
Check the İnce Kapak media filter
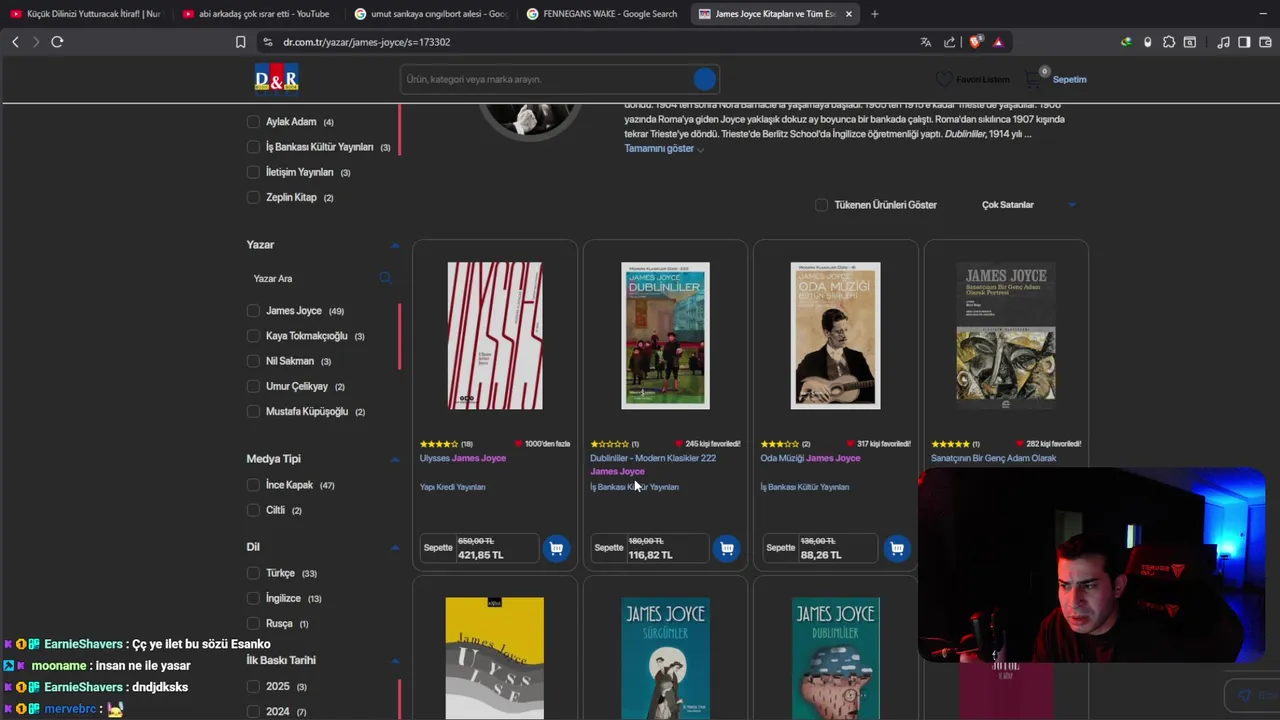click(253, 485)
